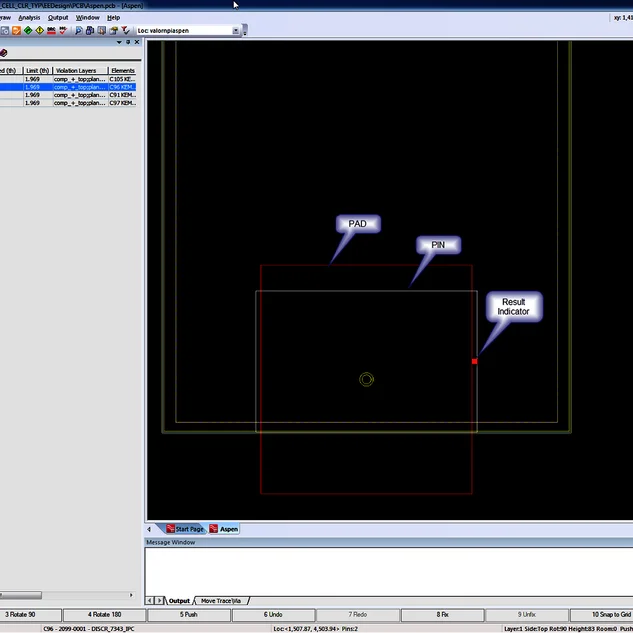
Task: Select the C97 KEM hazard row
Action: click(68, 103)
